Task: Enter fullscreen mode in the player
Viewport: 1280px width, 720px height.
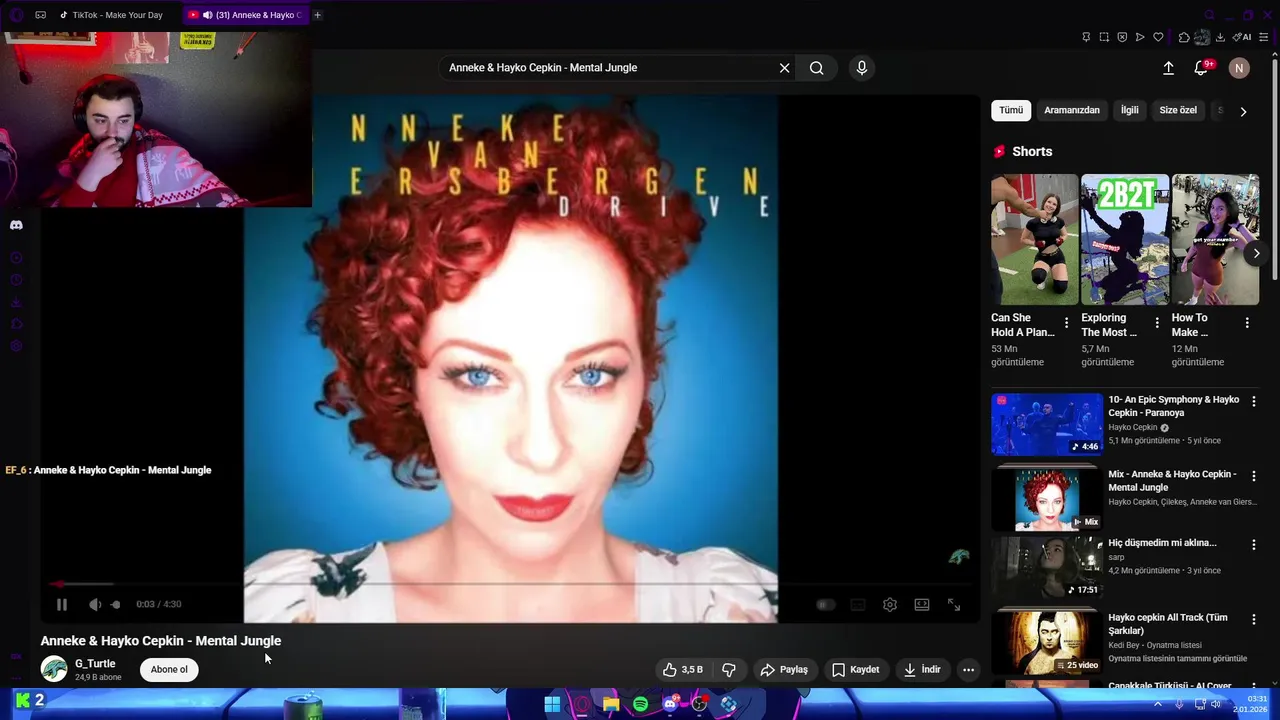Action: pos(954,604)
